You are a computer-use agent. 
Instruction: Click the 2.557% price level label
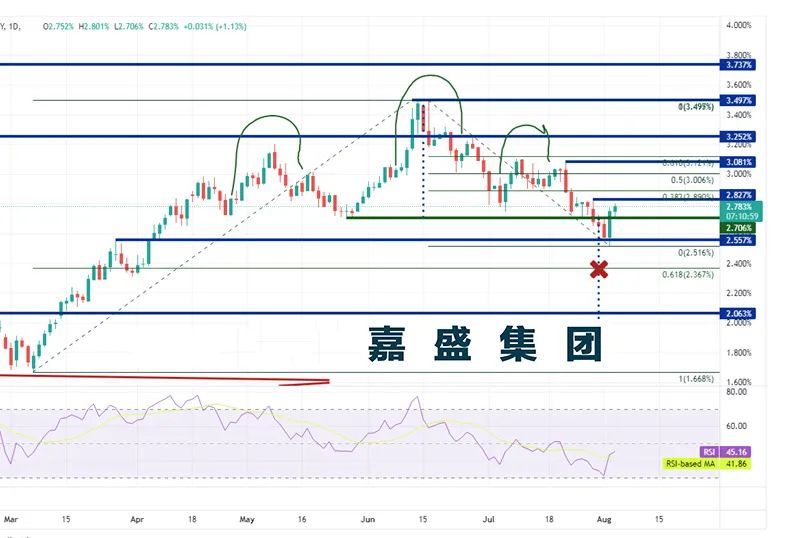point(738,240)
